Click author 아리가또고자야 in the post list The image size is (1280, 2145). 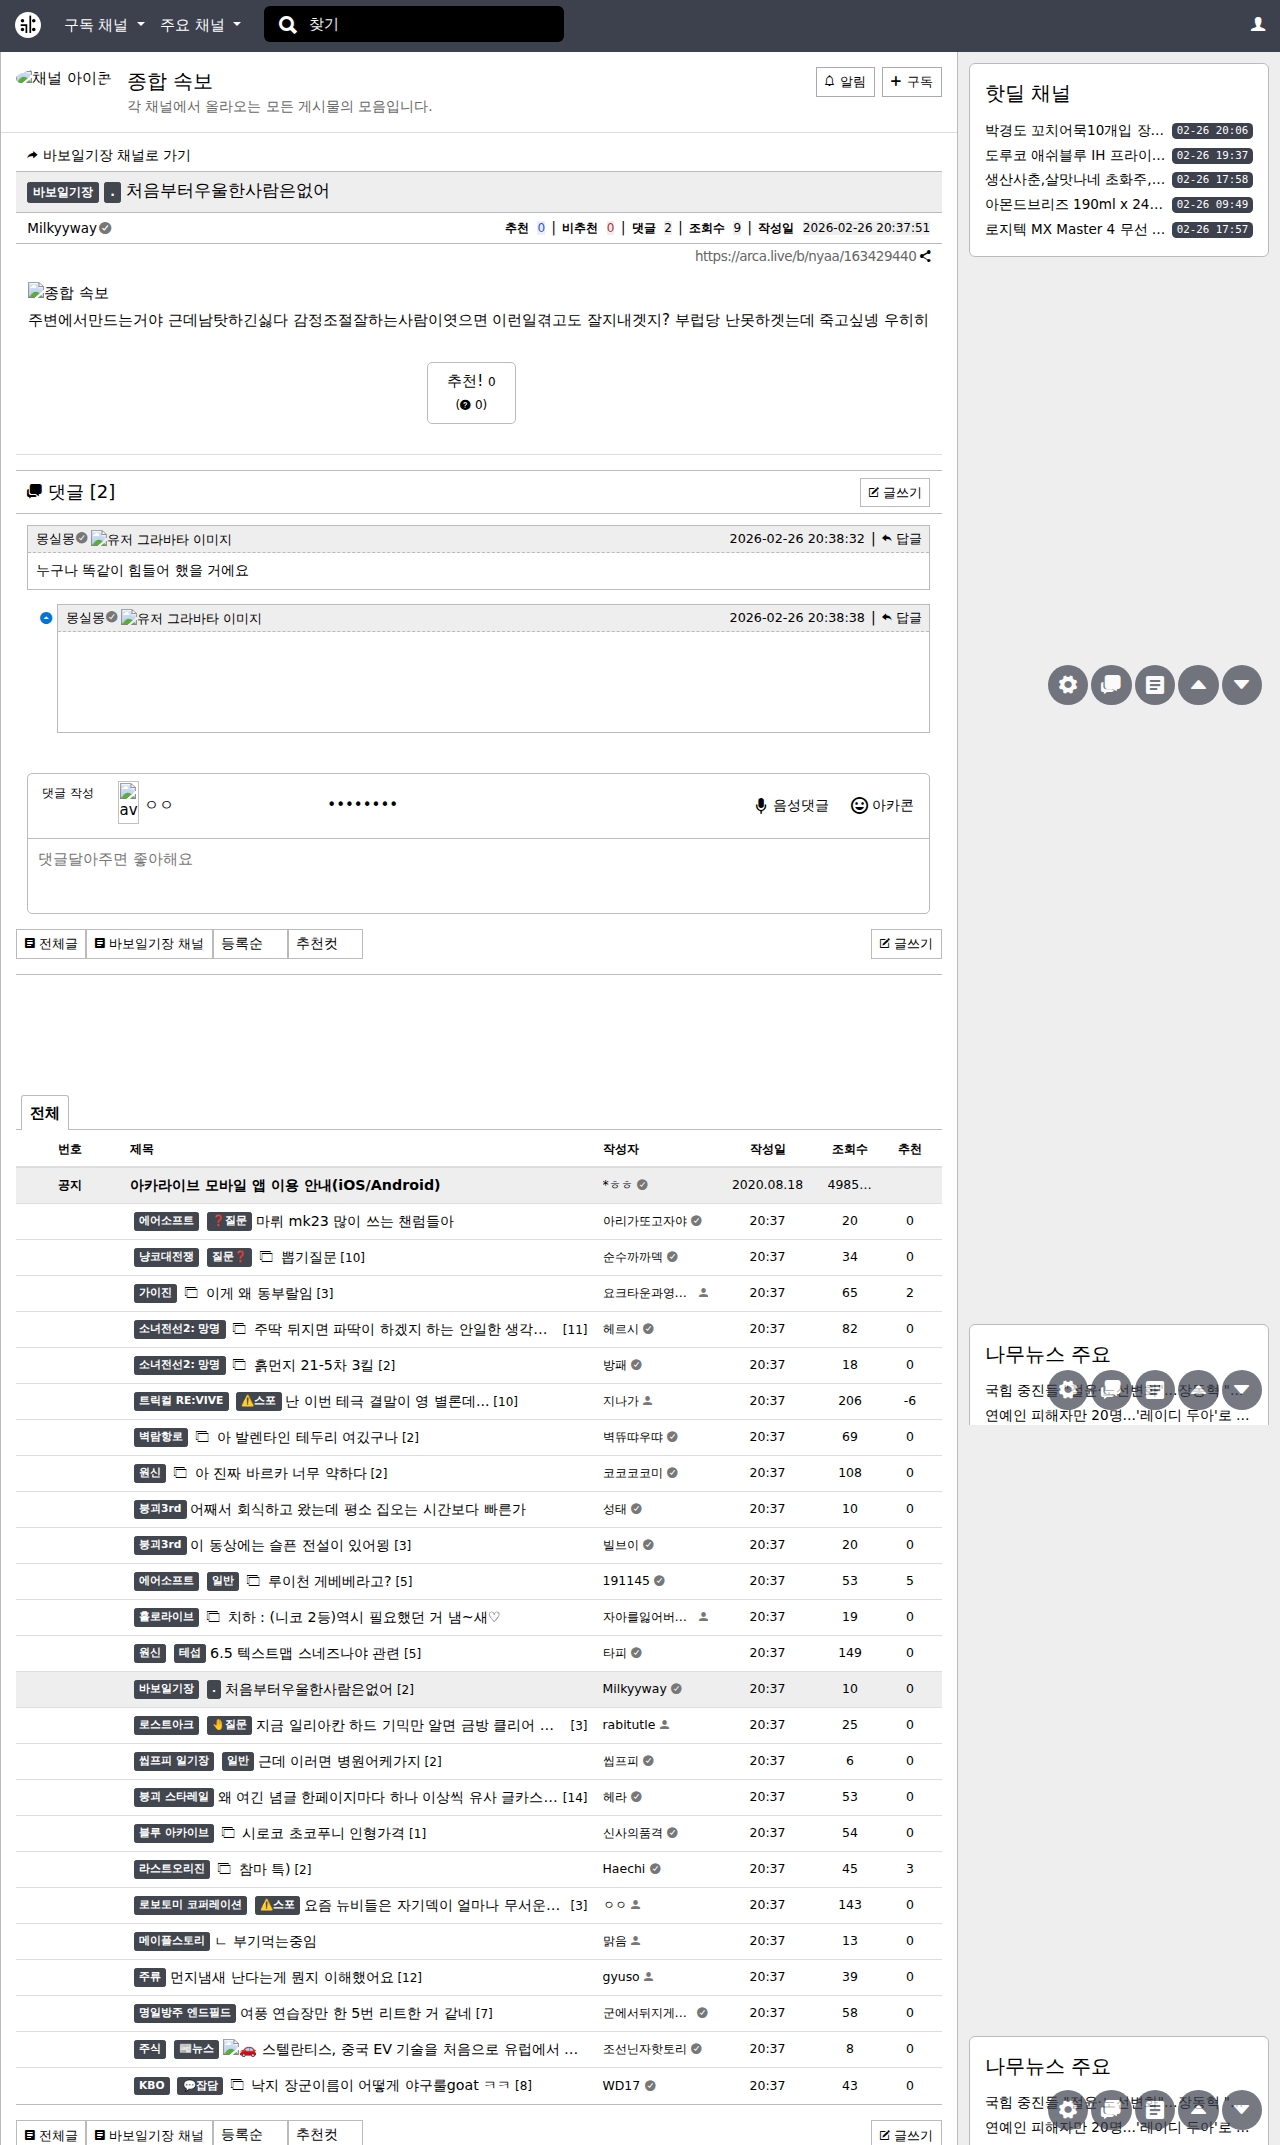coord(645,1221)
